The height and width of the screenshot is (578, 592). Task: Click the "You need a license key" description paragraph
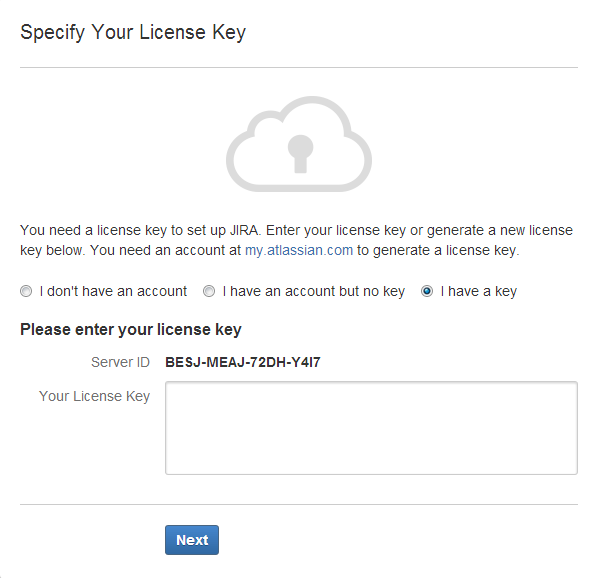tap(296, 240)
